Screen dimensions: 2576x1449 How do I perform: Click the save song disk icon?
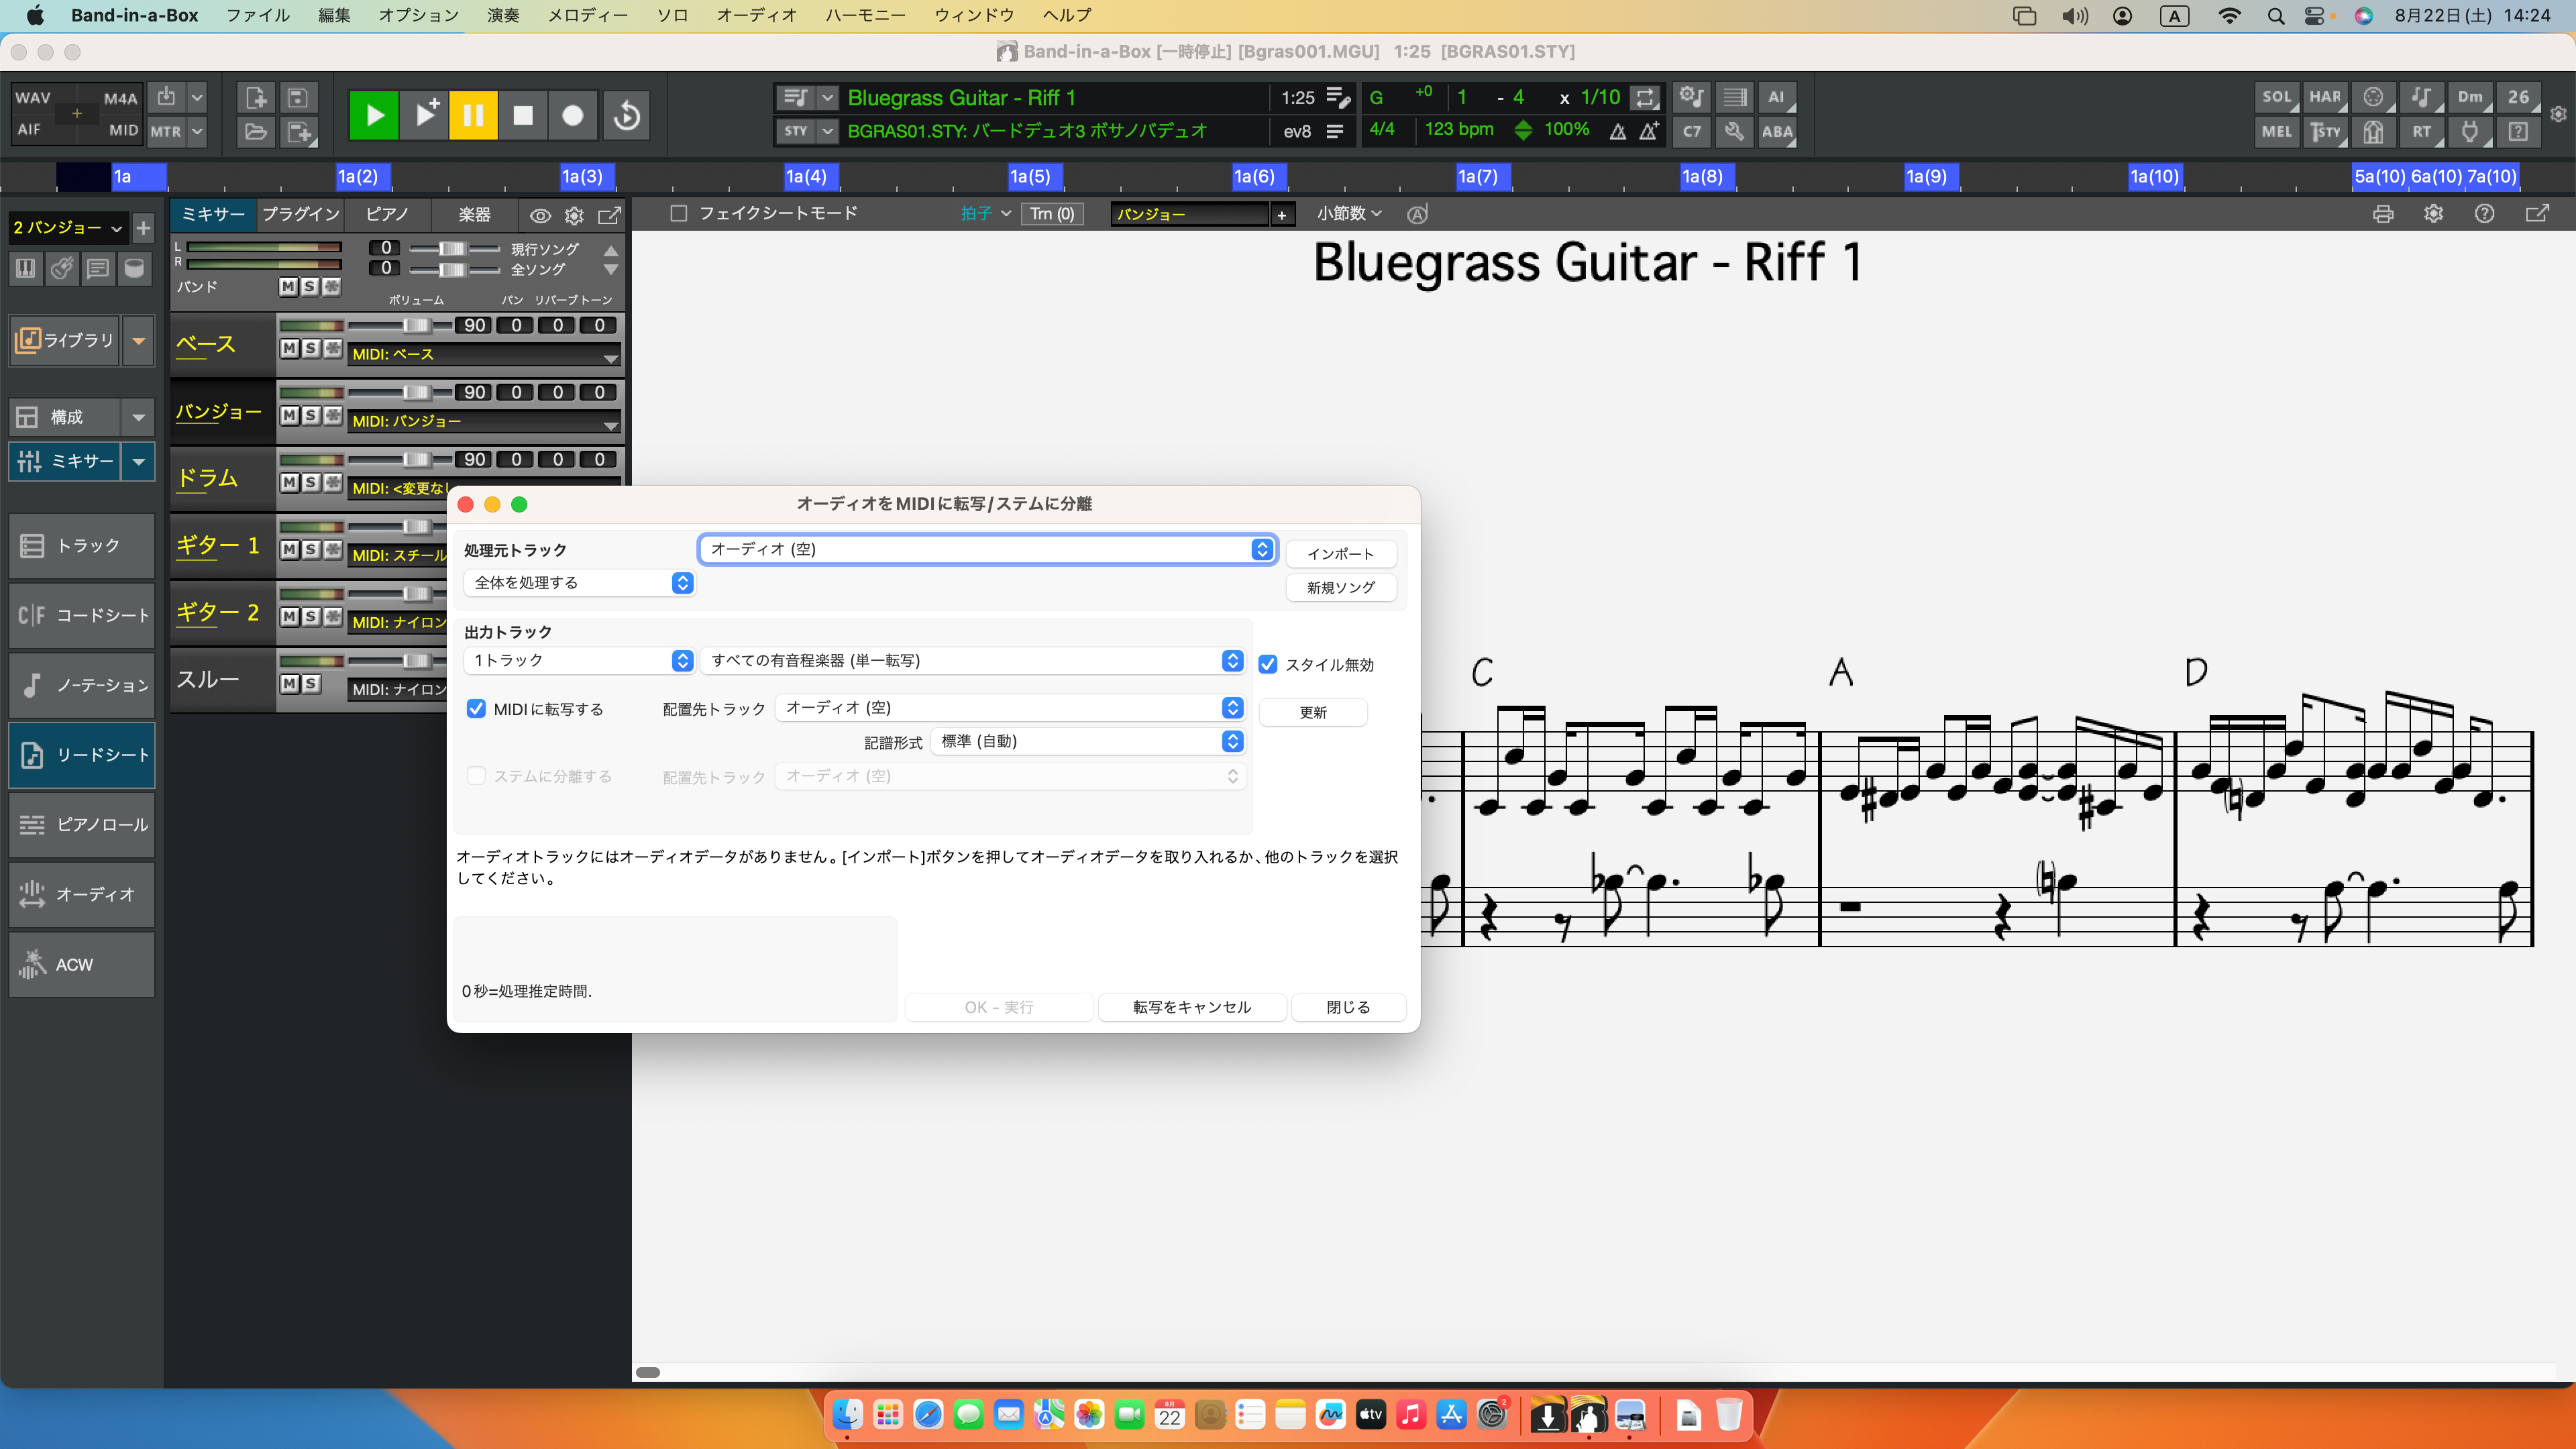click(297, 98)
